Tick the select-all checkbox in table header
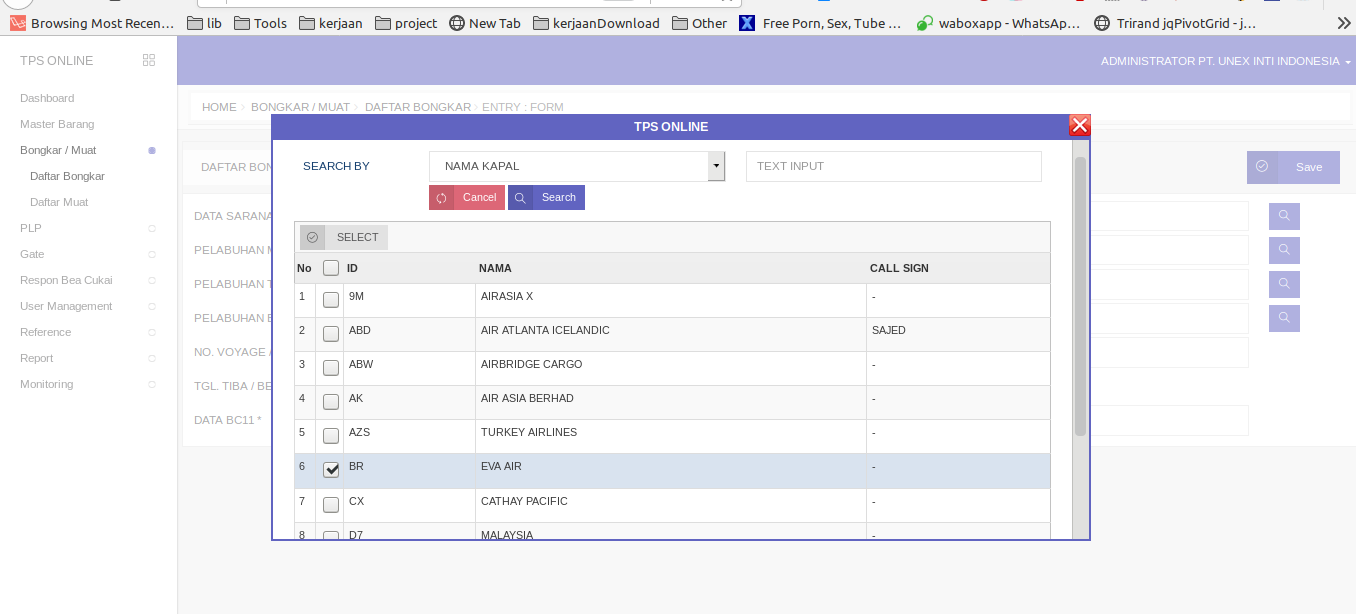Viewport: 1356px width, 614px height. tap(331, 268)
